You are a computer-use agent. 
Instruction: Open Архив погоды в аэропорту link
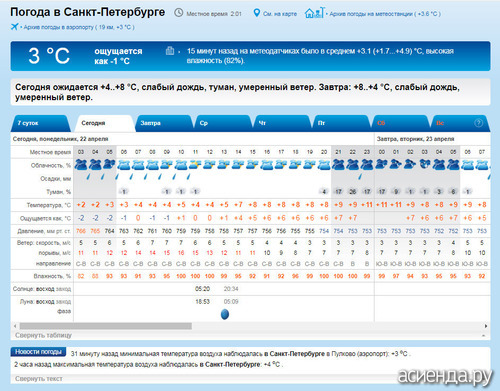[x=79, y=27]
